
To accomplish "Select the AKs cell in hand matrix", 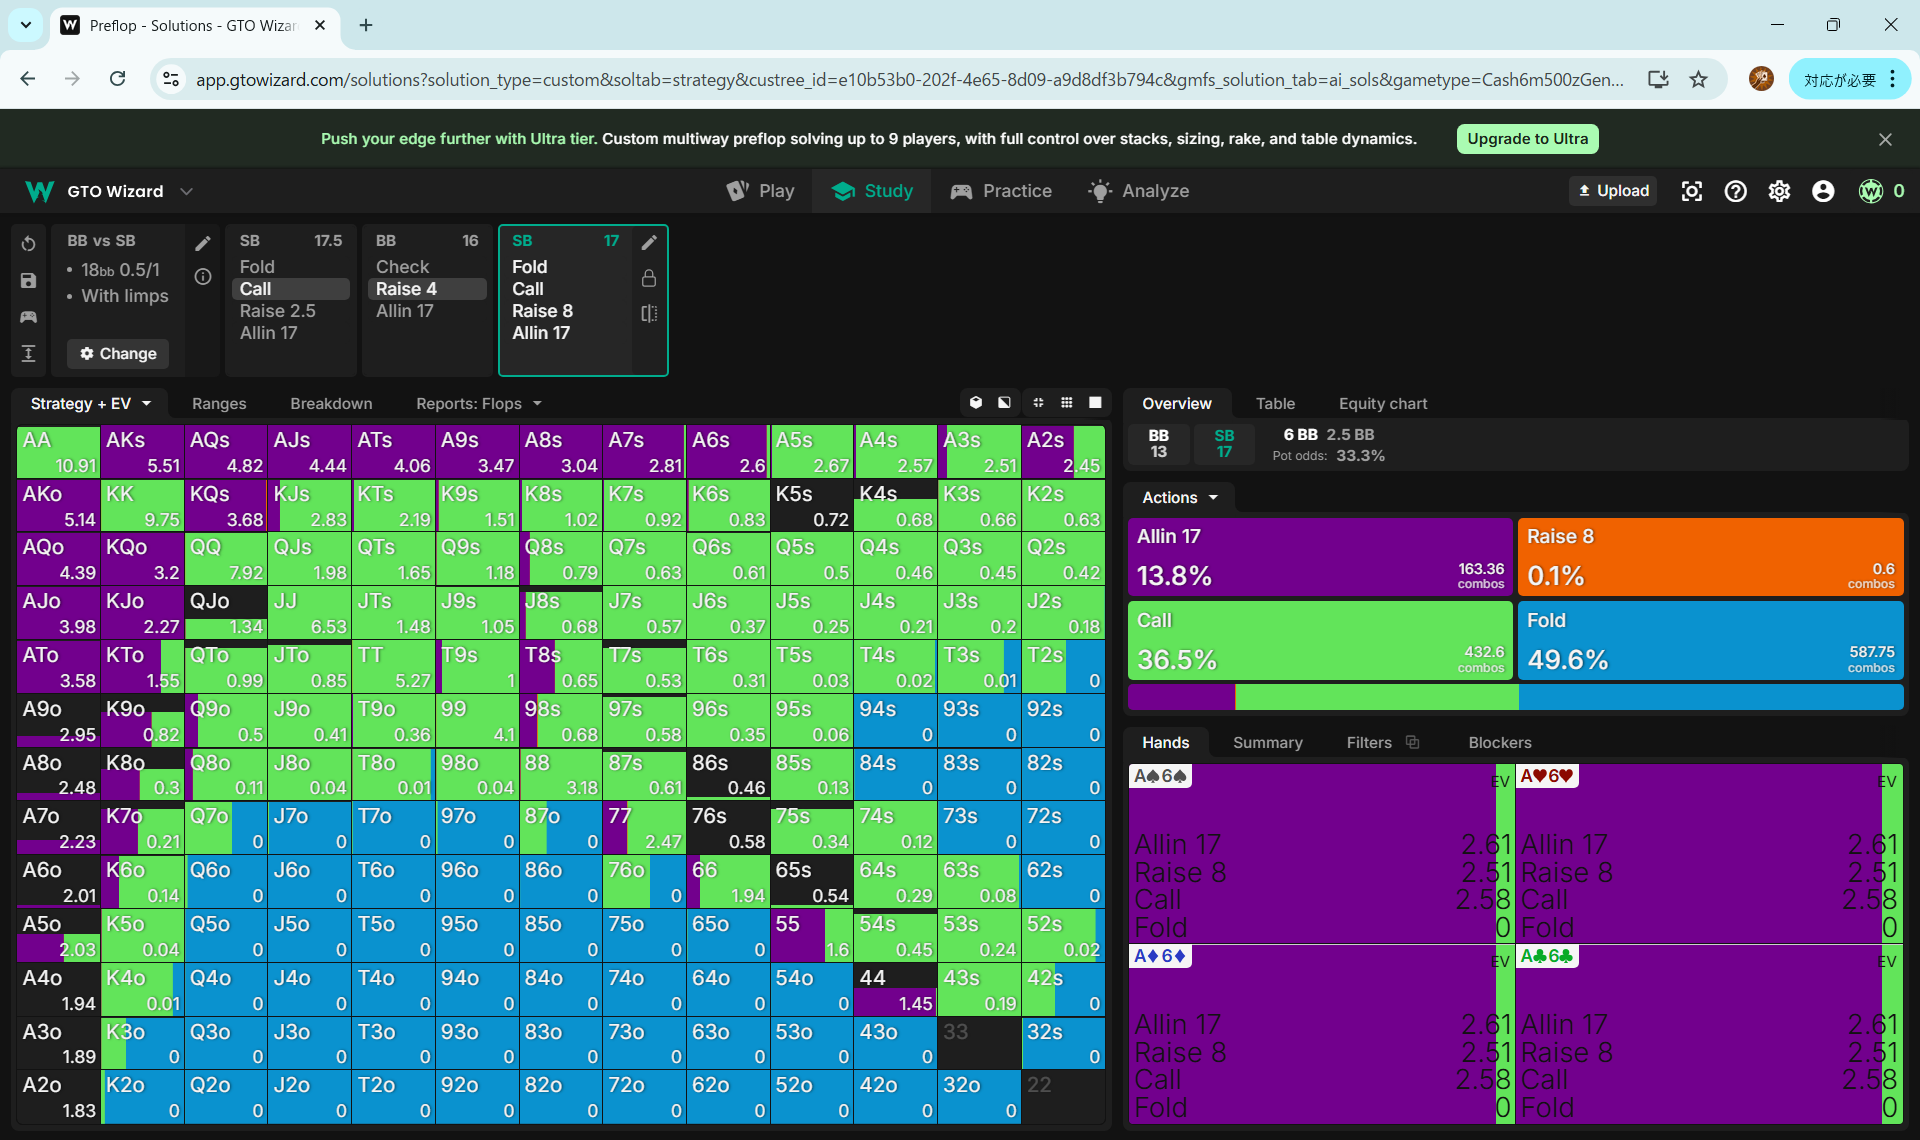I will tap(142, 452).
